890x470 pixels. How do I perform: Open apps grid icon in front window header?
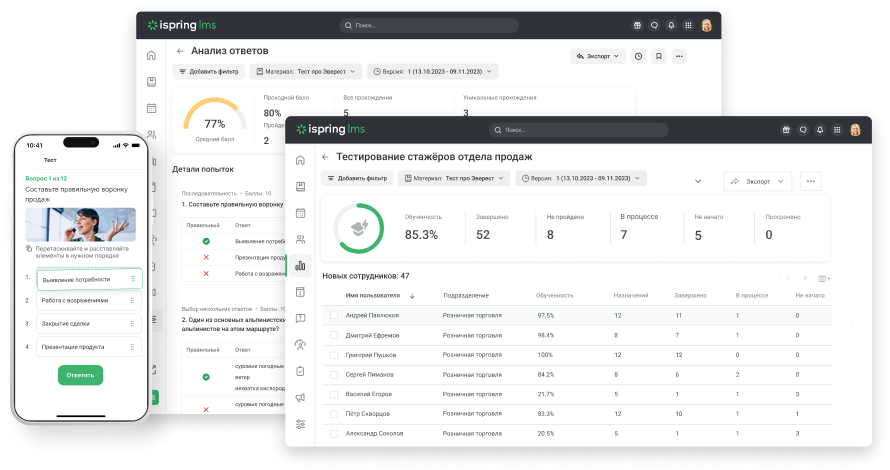(x=837, y=130)
